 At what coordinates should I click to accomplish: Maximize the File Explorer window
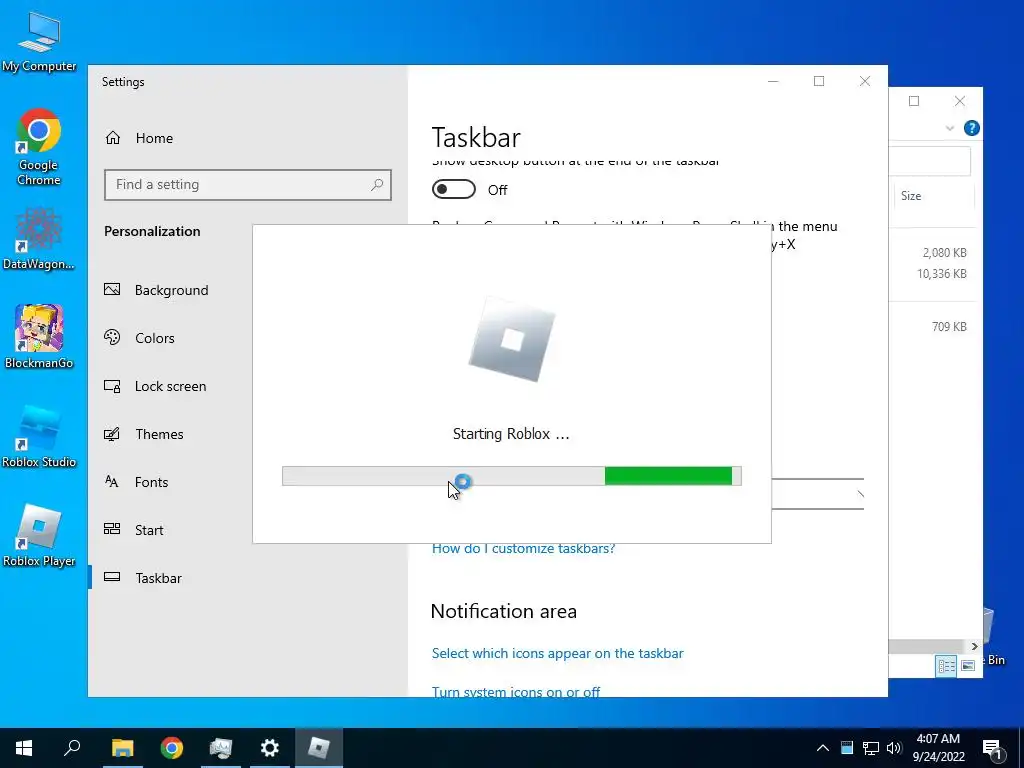pyautogui.click(x=914, y=101)
